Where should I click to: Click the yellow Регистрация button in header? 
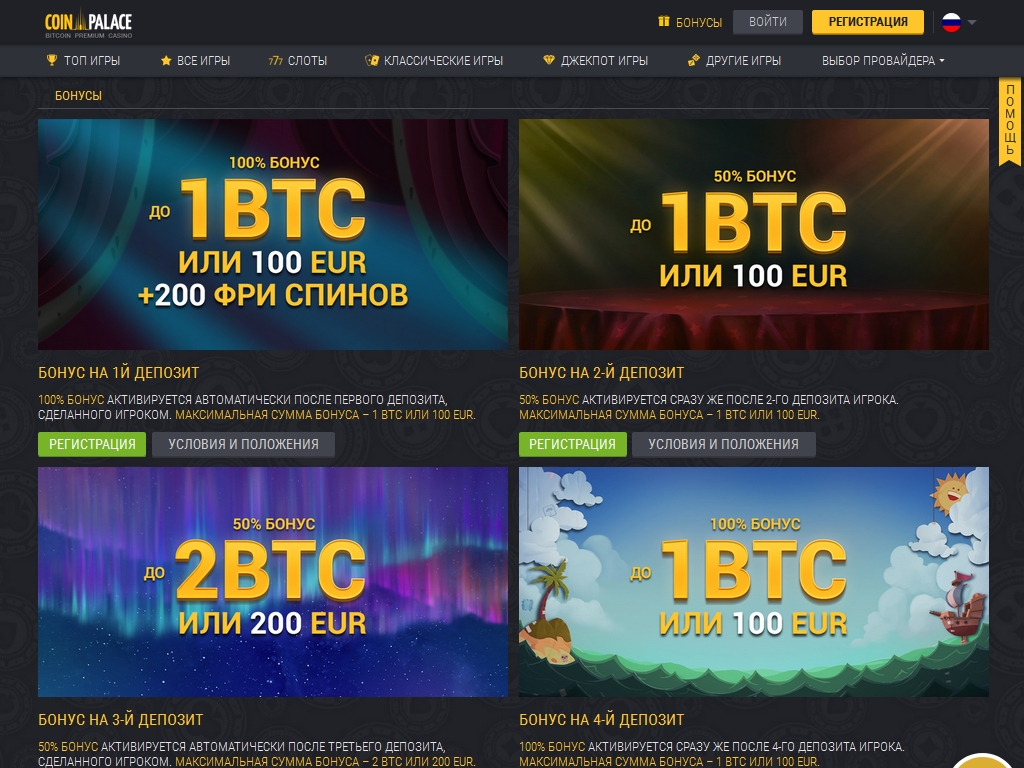pos(868,22)
